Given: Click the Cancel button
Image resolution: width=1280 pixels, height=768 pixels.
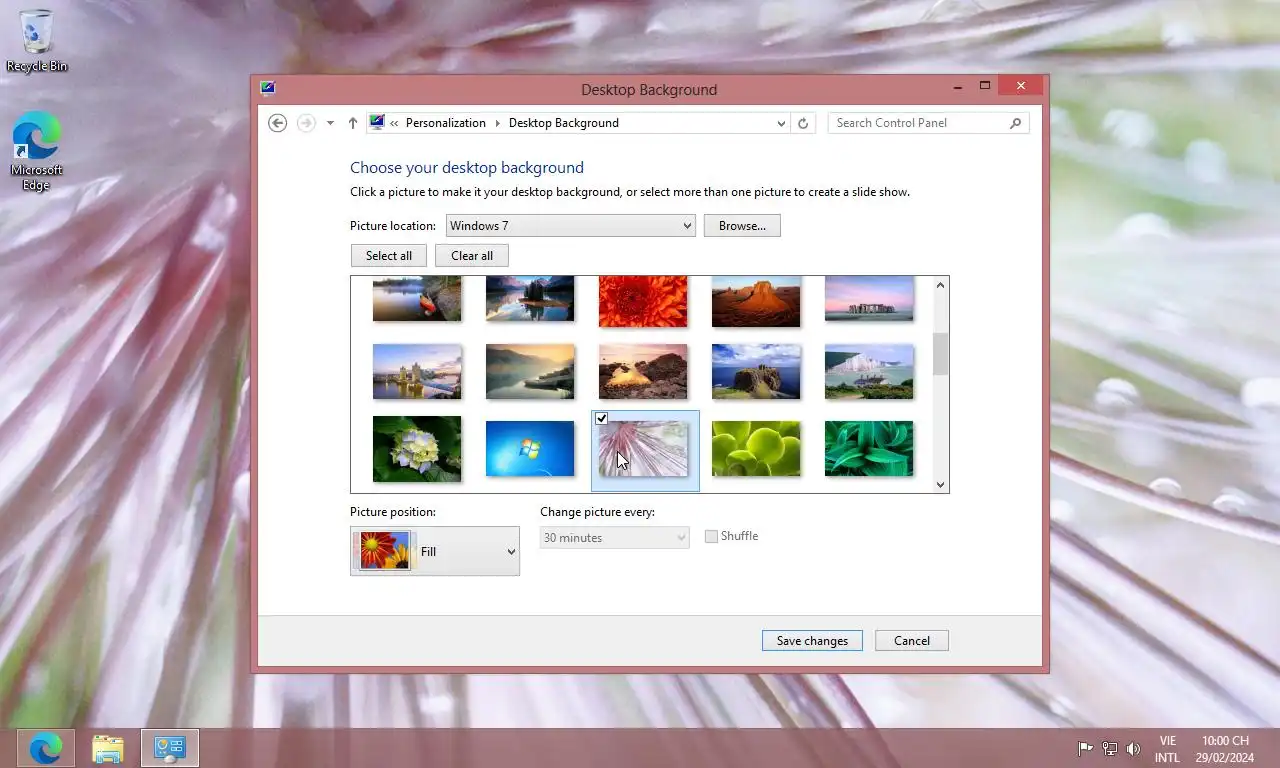Looking at the screenshot, I should [x=912, y=640].
